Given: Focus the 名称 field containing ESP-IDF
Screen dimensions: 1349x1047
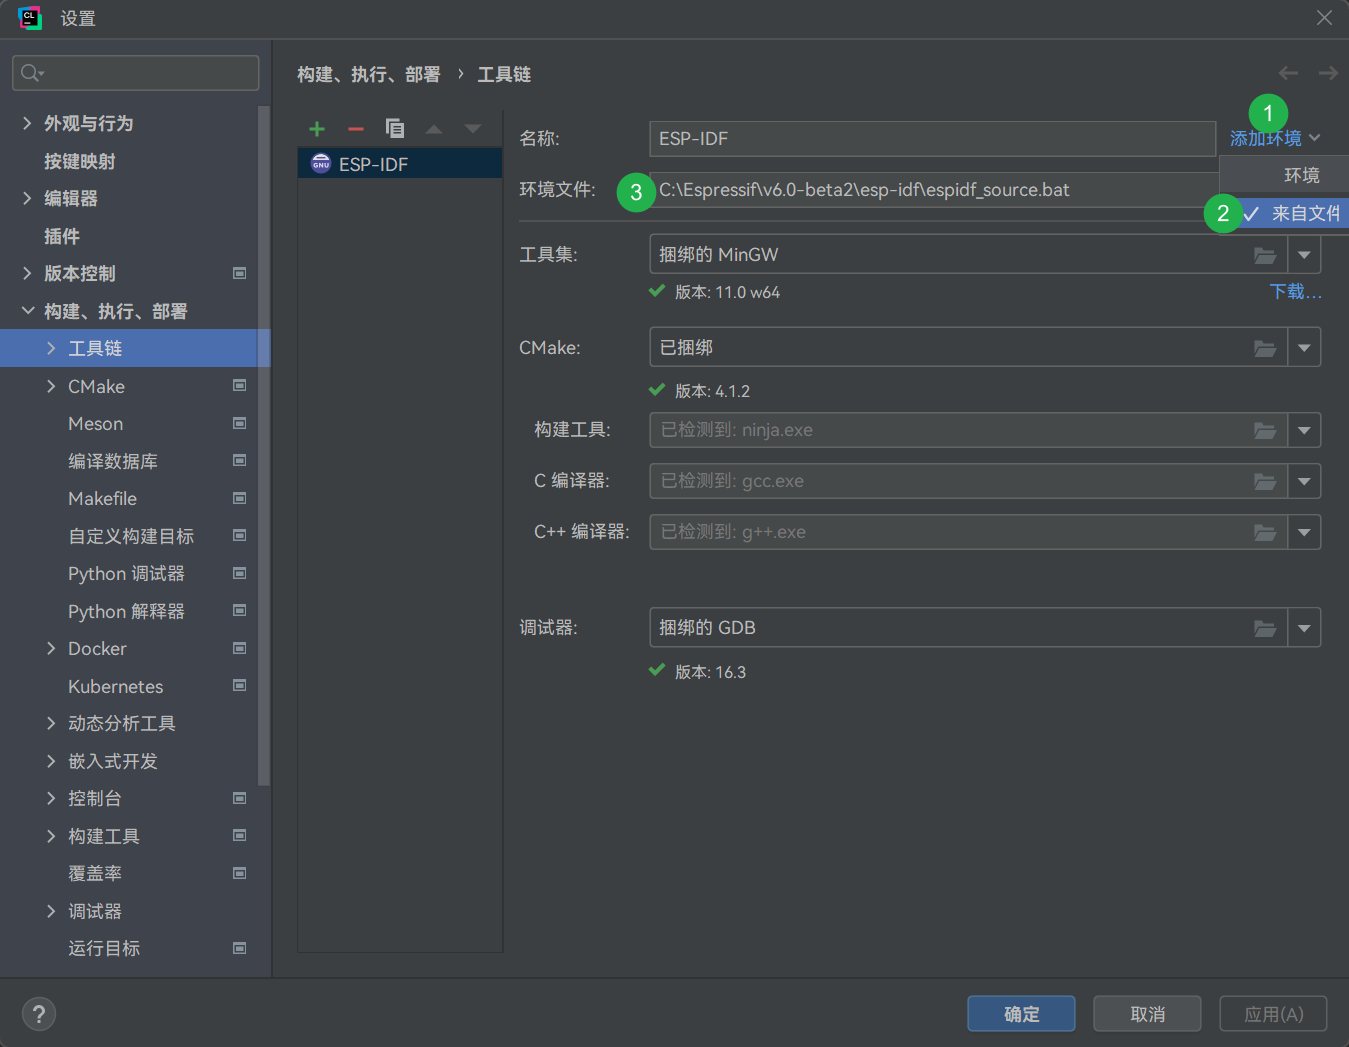Looking at the screenshot, I should click(932, 138).
